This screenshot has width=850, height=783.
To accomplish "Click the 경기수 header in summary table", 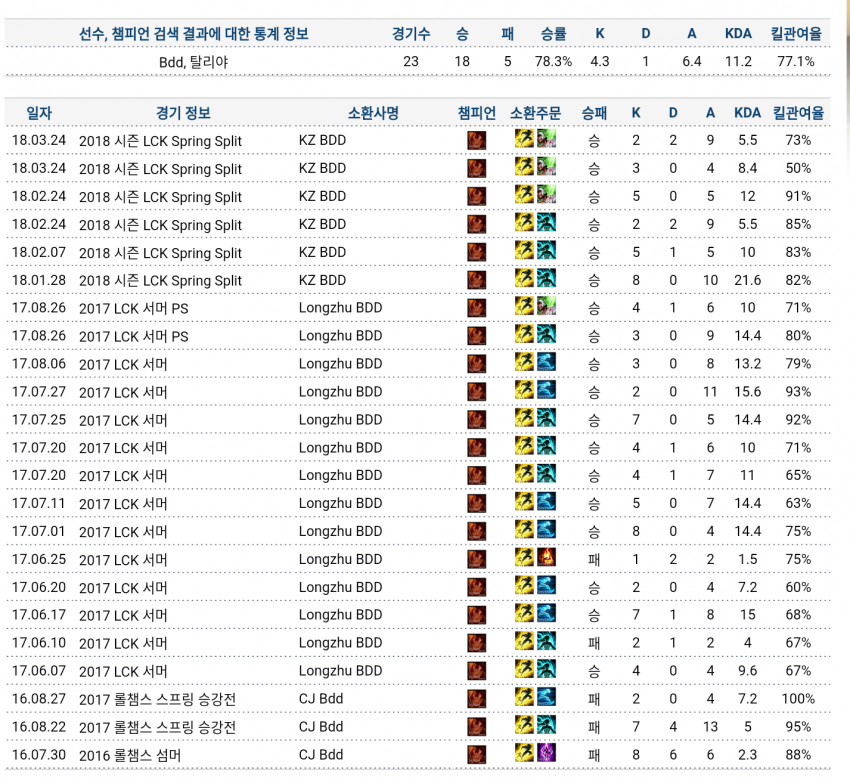I will [411, 34].
